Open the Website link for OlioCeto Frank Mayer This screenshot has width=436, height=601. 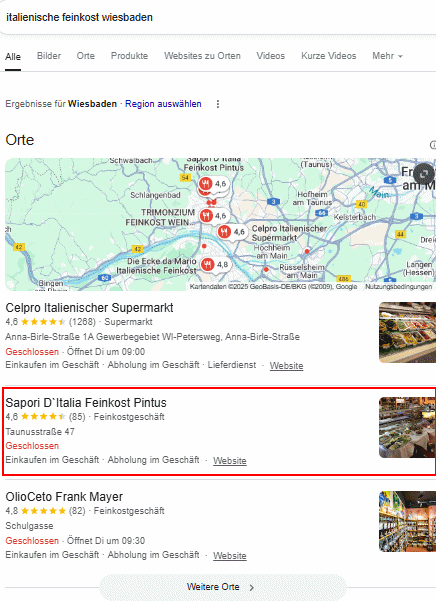[x=229, y=555]
